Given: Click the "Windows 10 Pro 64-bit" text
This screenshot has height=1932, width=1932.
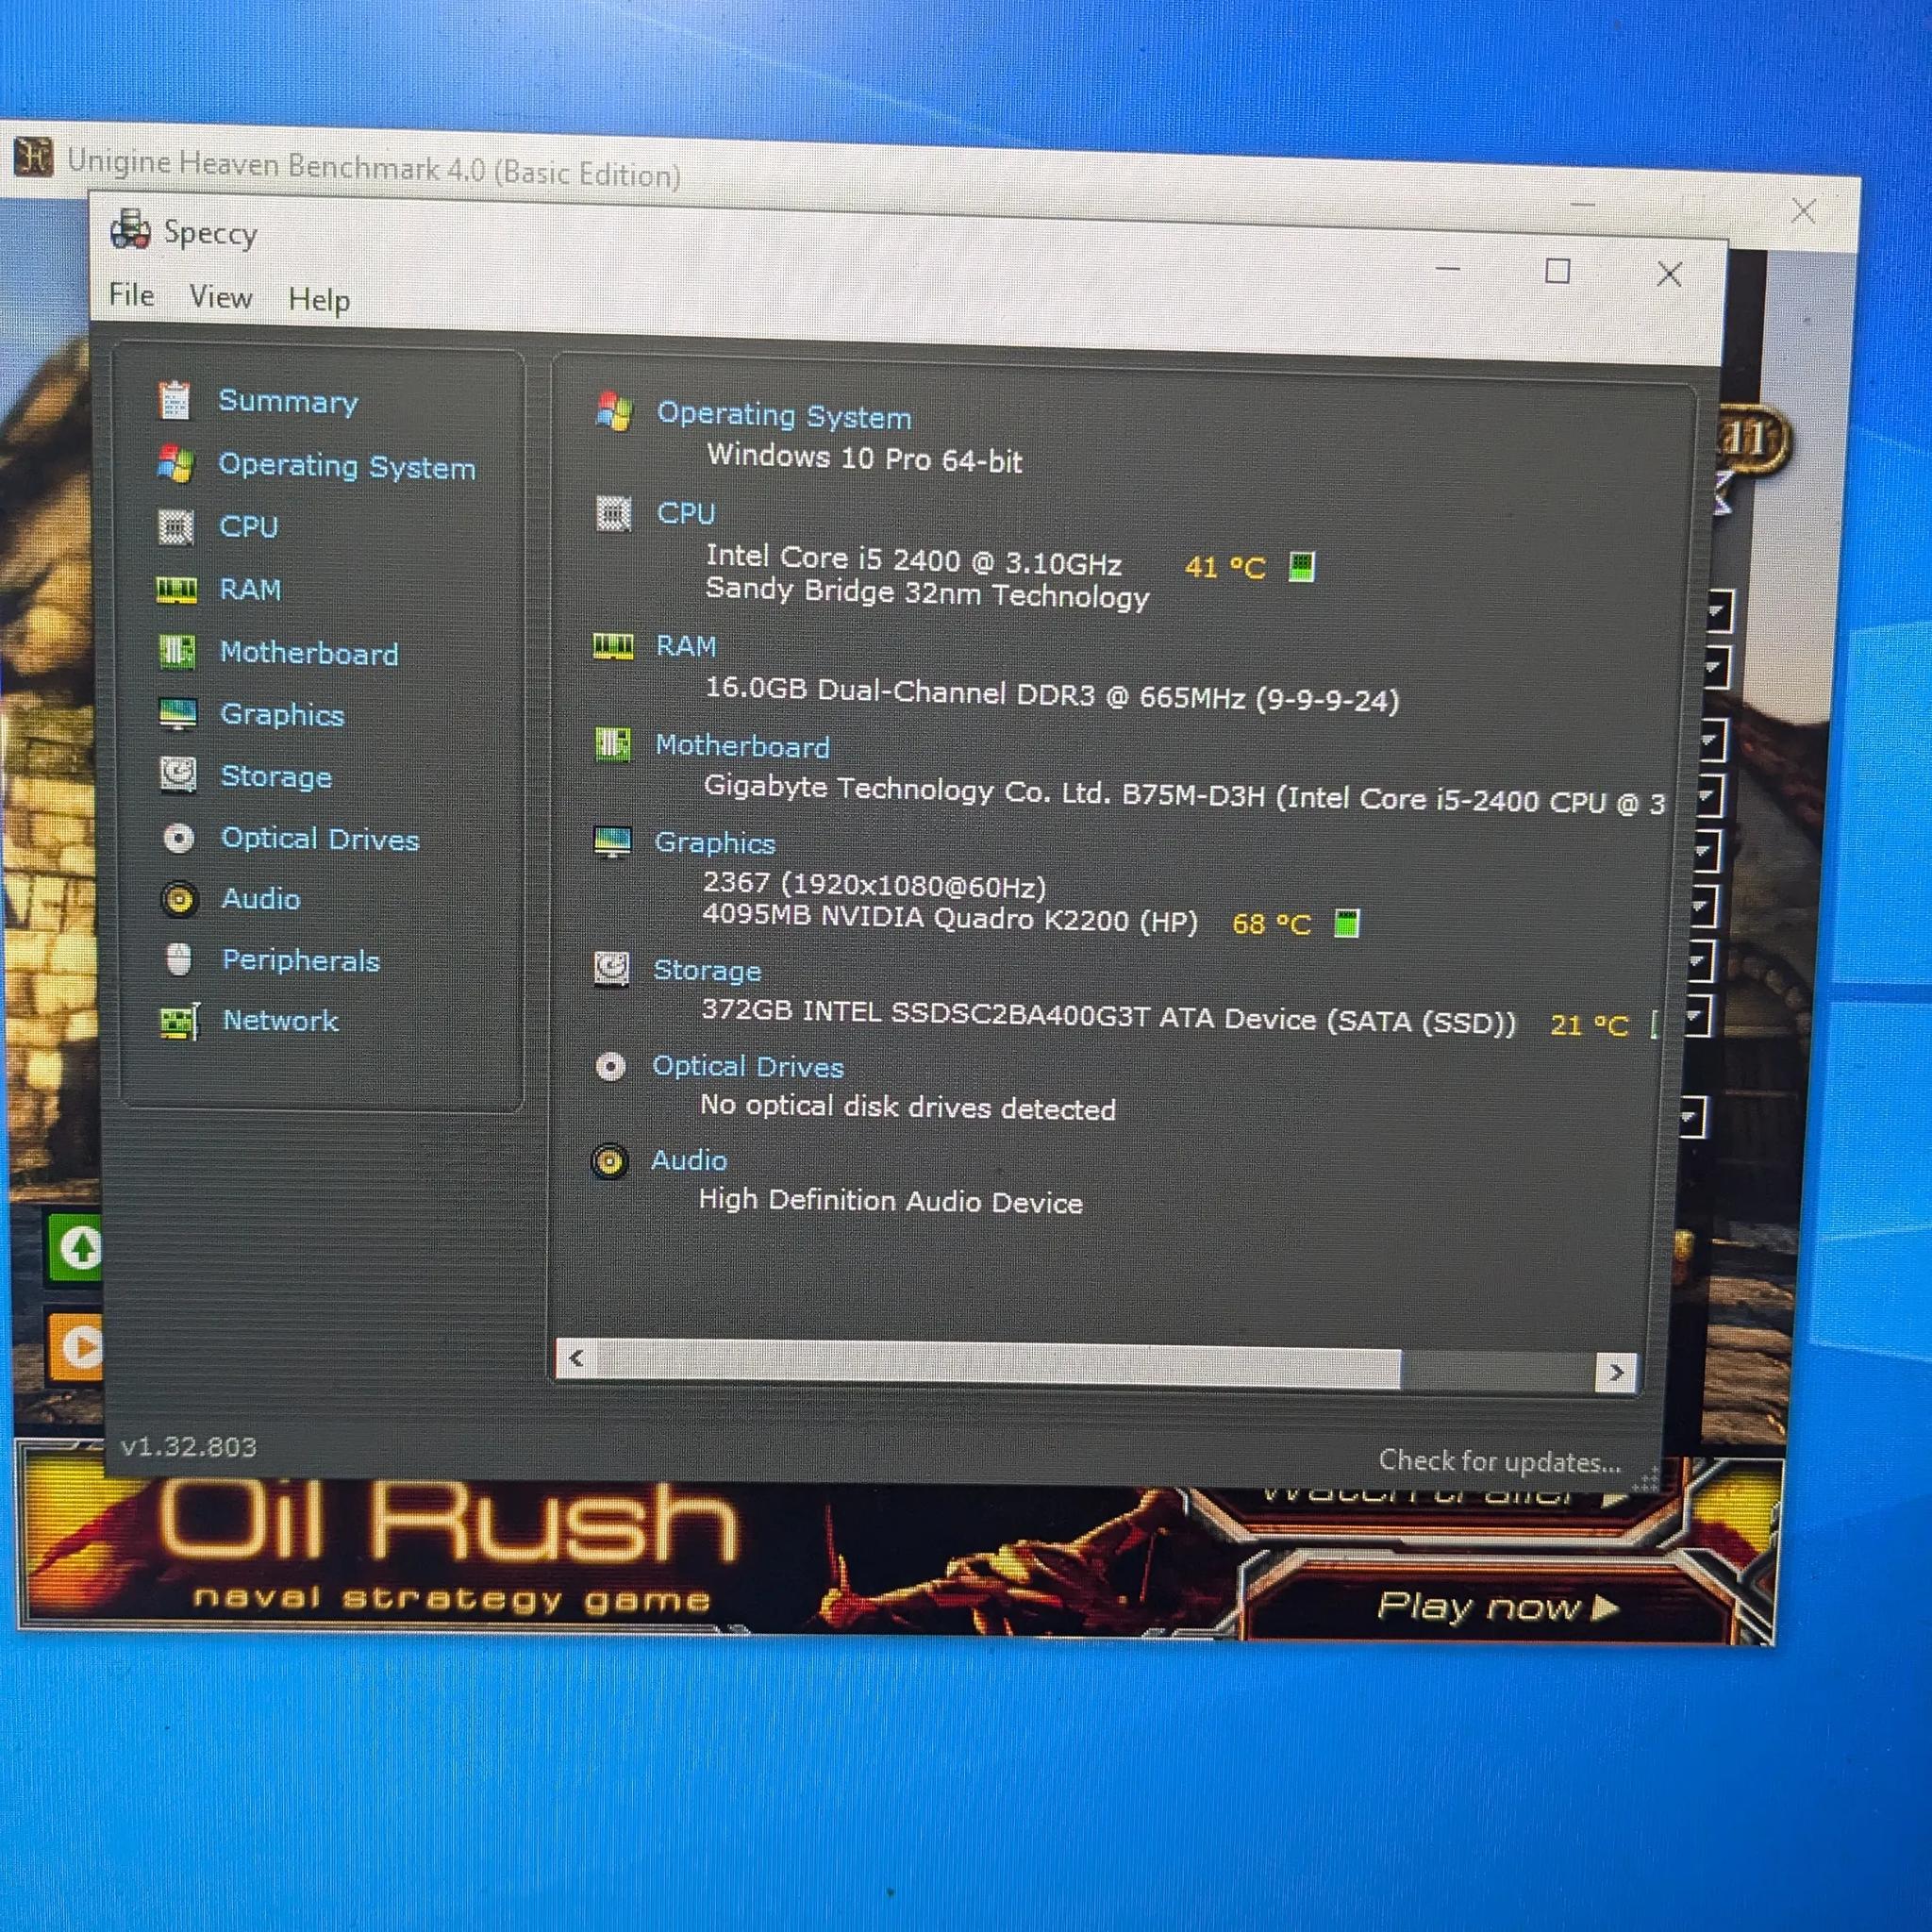Looking at the screenshot, I should pyautogui.click(x=865, y=459).
